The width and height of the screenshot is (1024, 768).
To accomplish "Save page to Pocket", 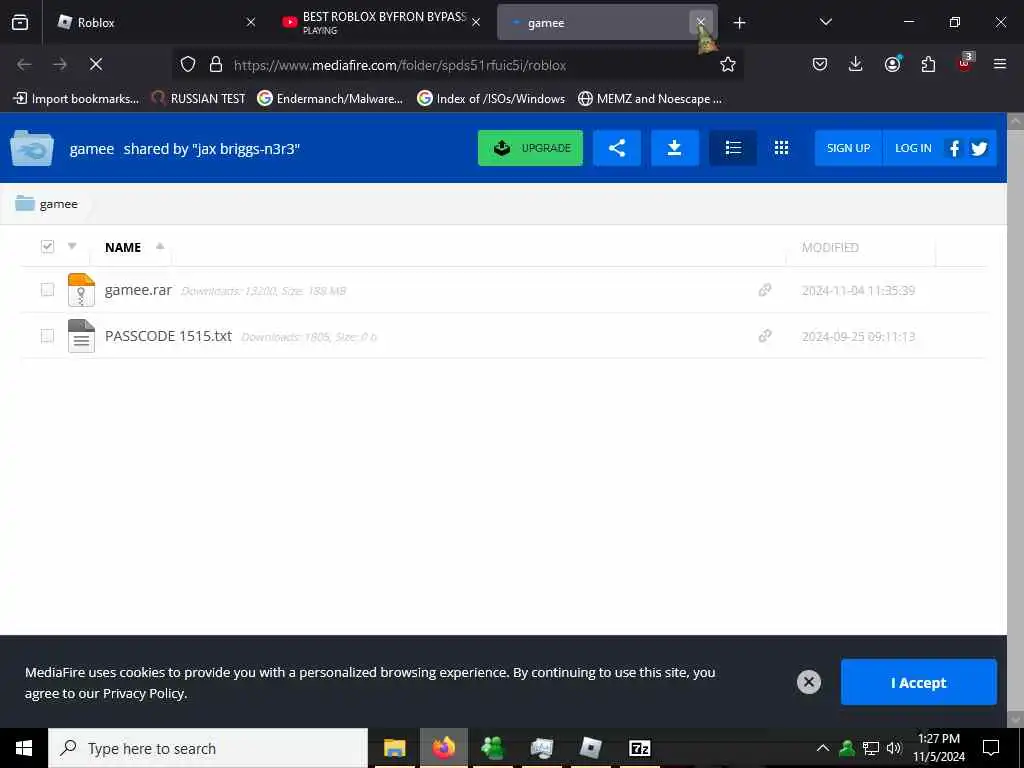I will tap(820, 64).
